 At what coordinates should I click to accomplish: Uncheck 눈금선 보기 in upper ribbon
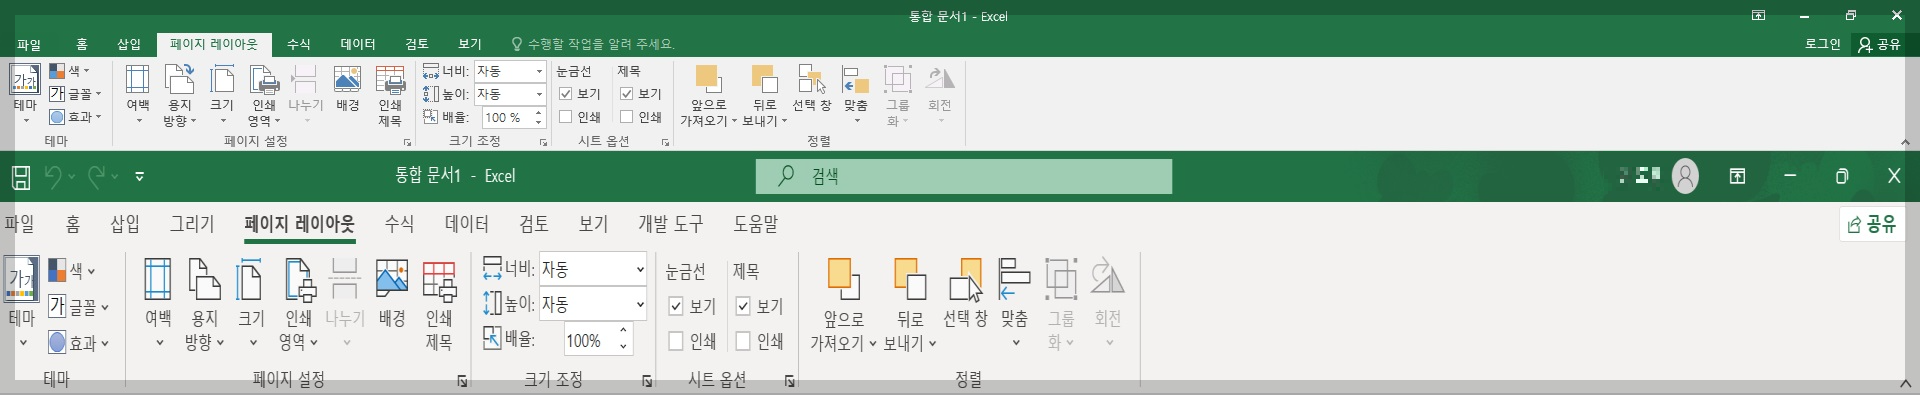[566, 93]
